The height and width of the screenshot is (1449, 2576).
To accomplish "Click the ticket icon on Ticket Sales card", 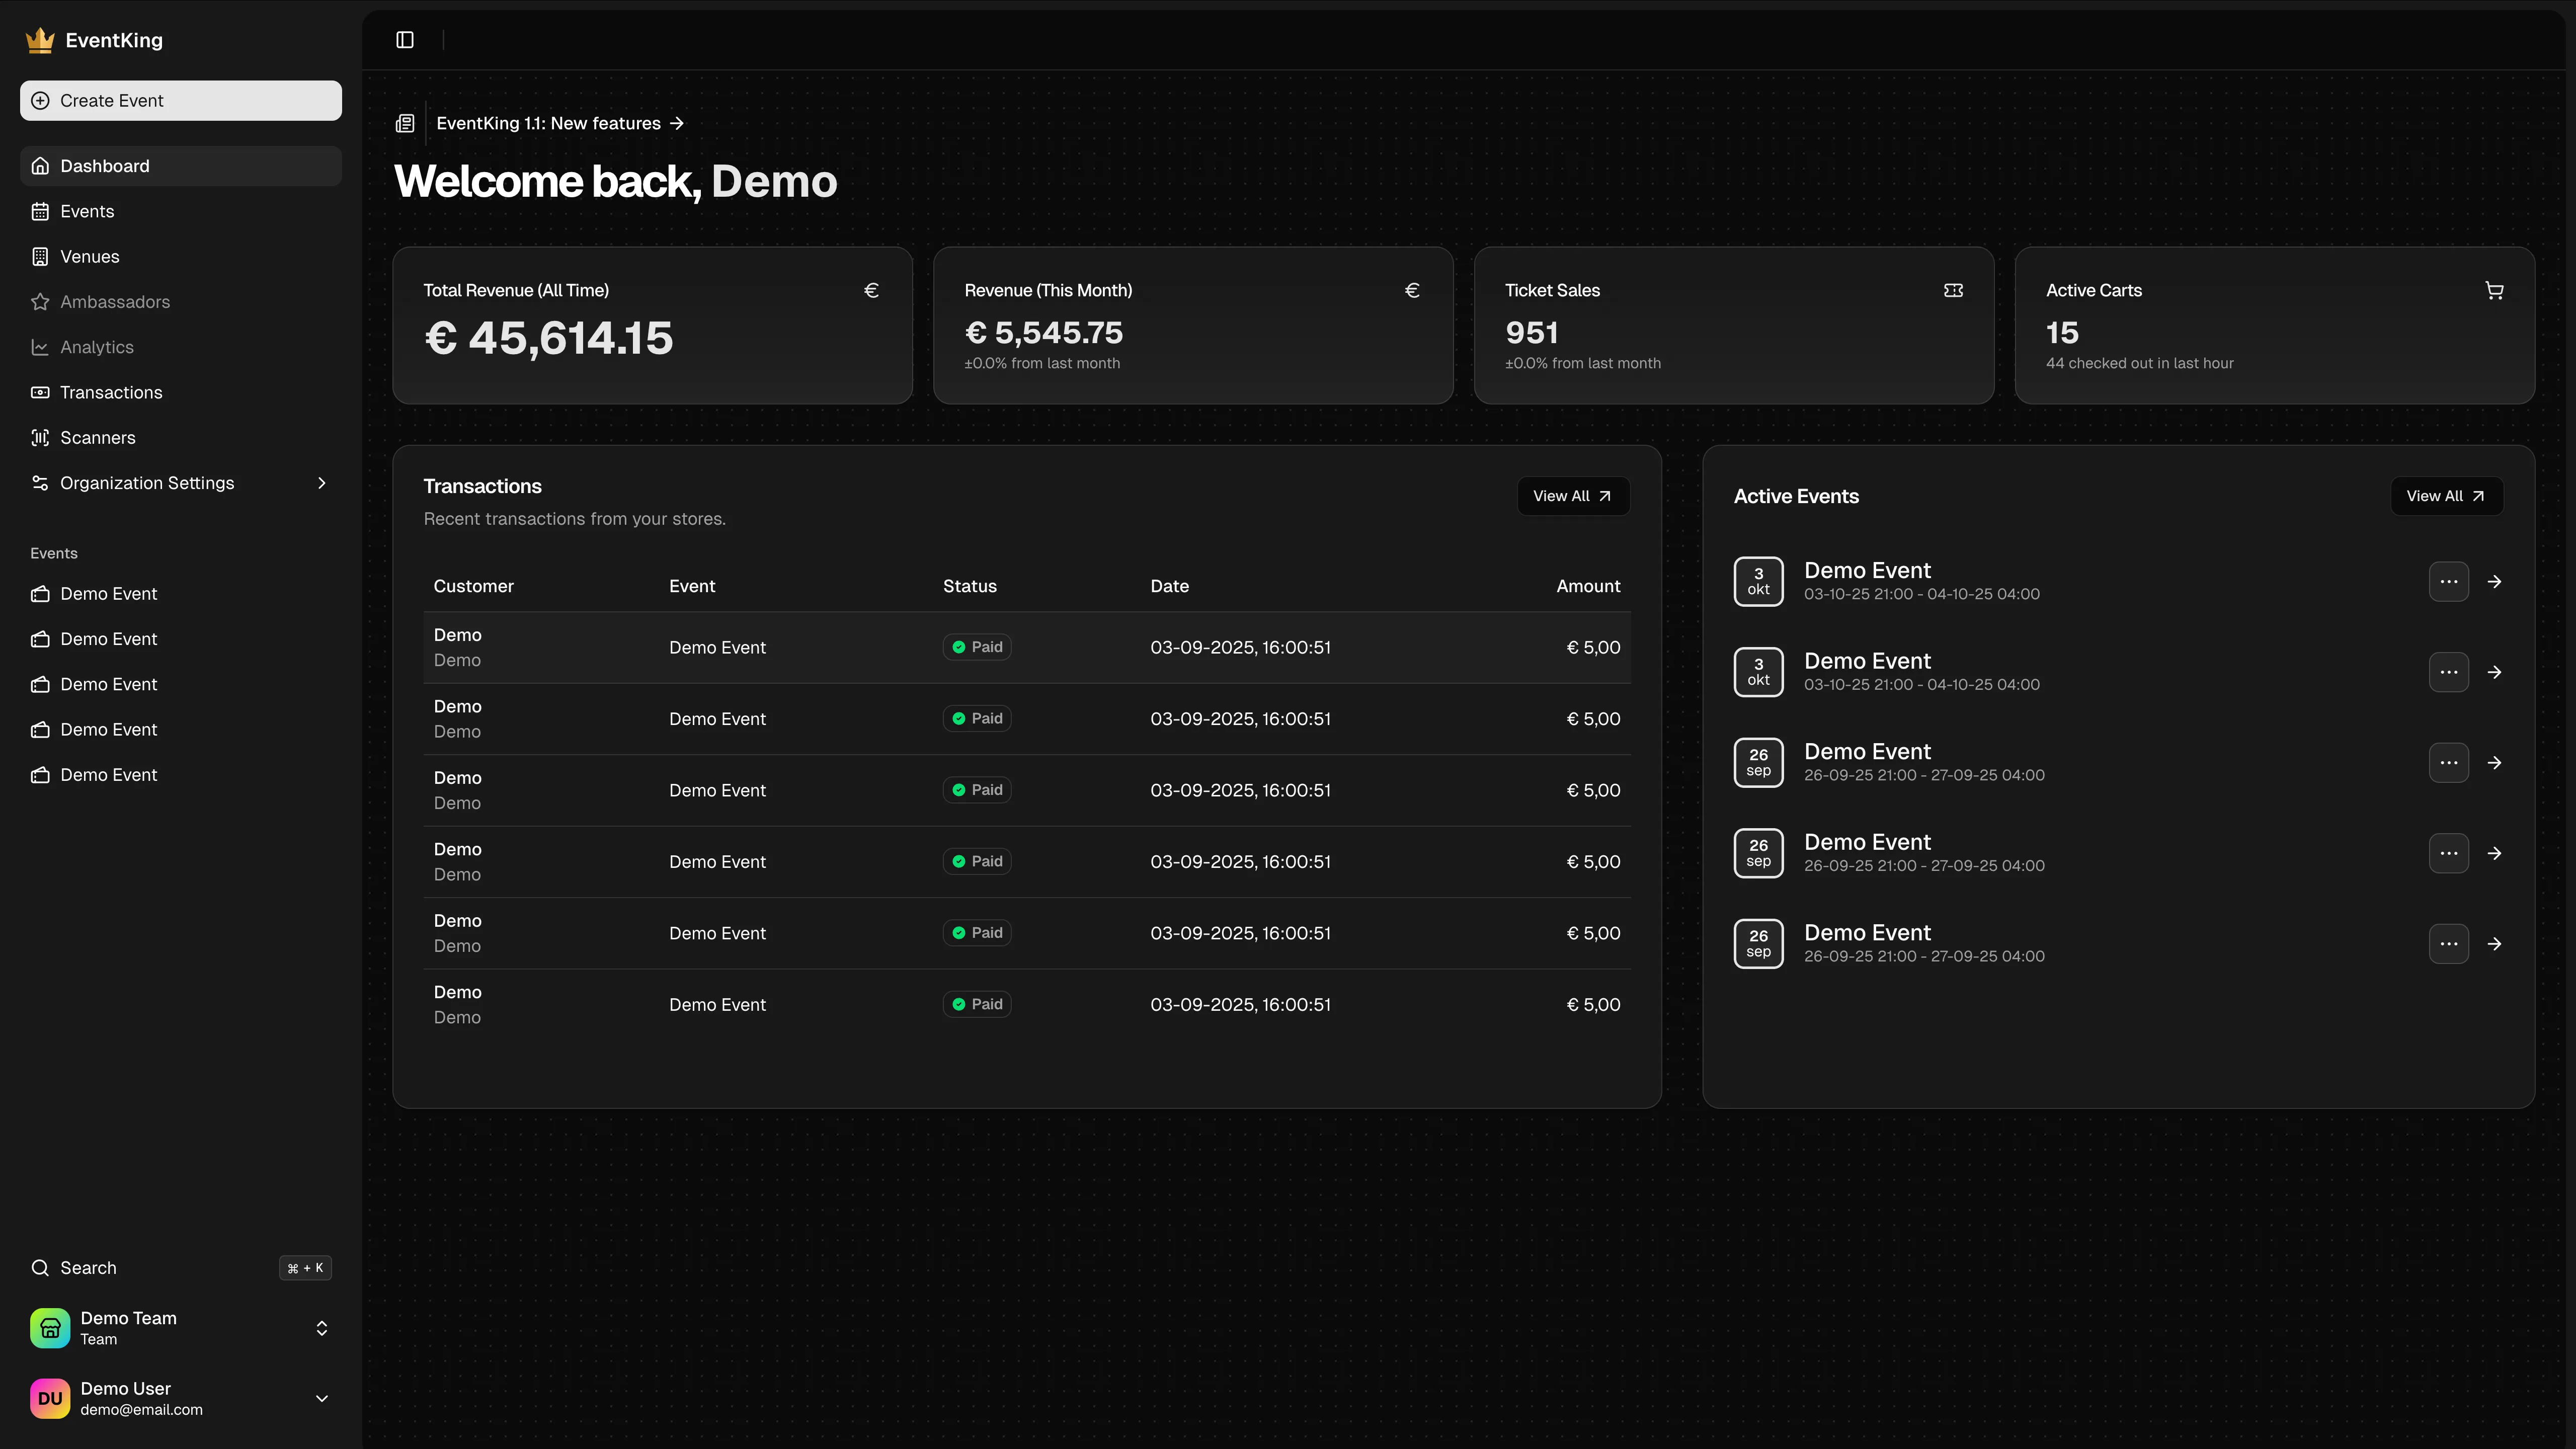I will pyautogui.click(x=1952, y=290).
